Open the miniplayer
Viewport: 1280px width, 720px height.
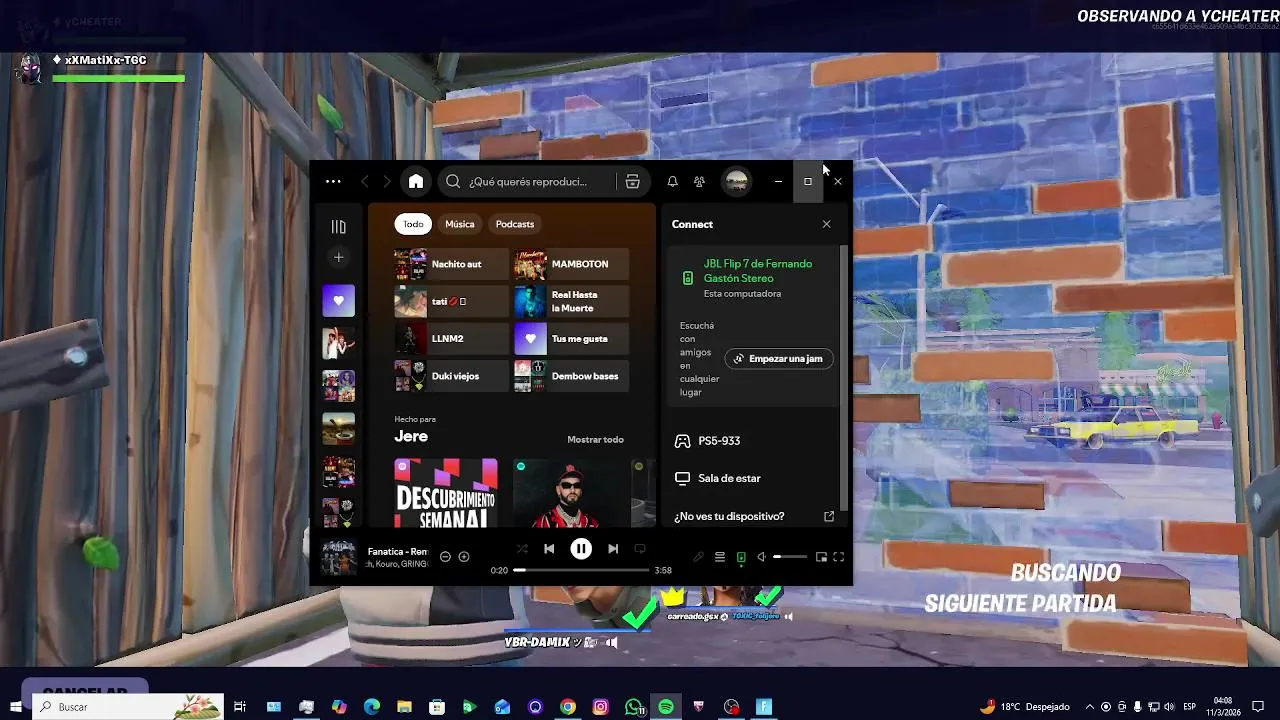tap(821, 557)
